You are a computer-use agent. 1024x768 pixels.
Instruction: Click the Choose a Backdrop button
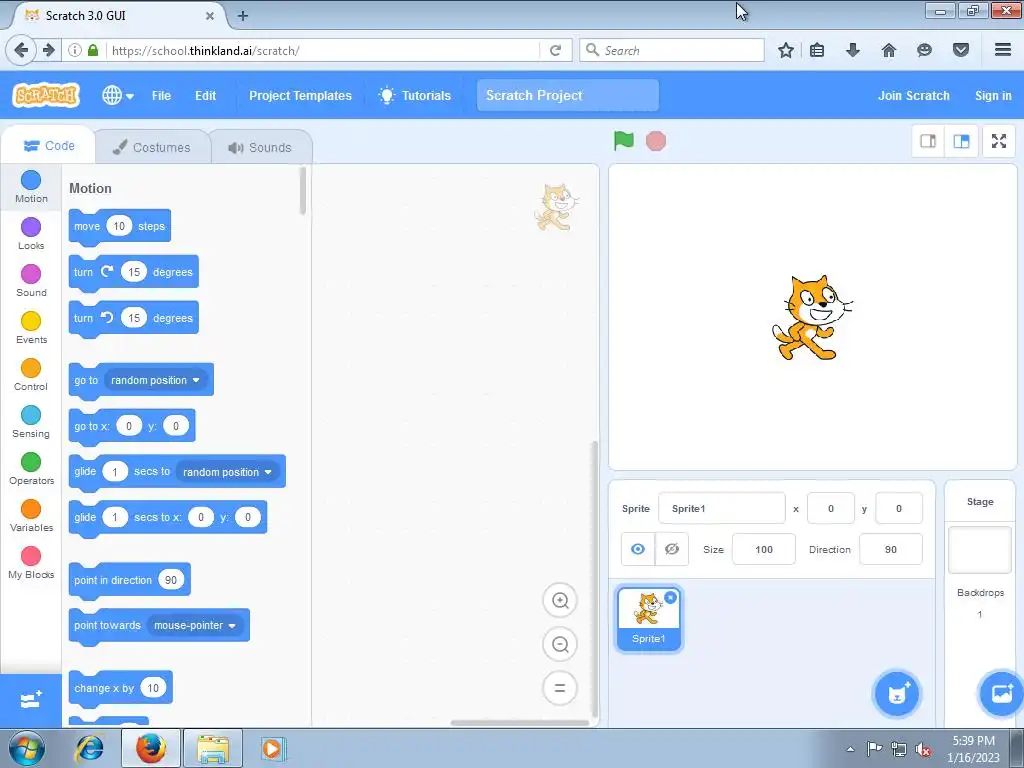pyautogui.click(x=1002, y=694)
